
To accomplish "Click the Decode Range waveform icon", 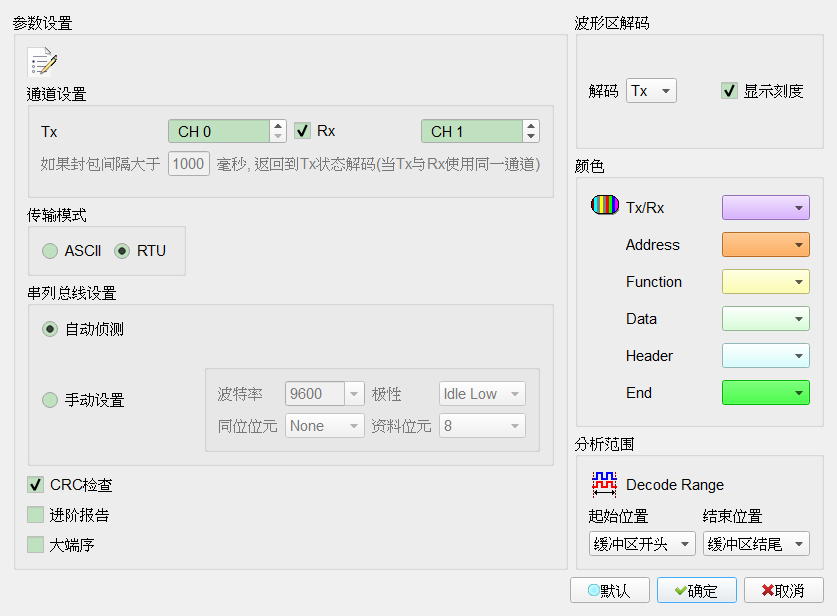I will pyautogui.click(x=604, y=484).
